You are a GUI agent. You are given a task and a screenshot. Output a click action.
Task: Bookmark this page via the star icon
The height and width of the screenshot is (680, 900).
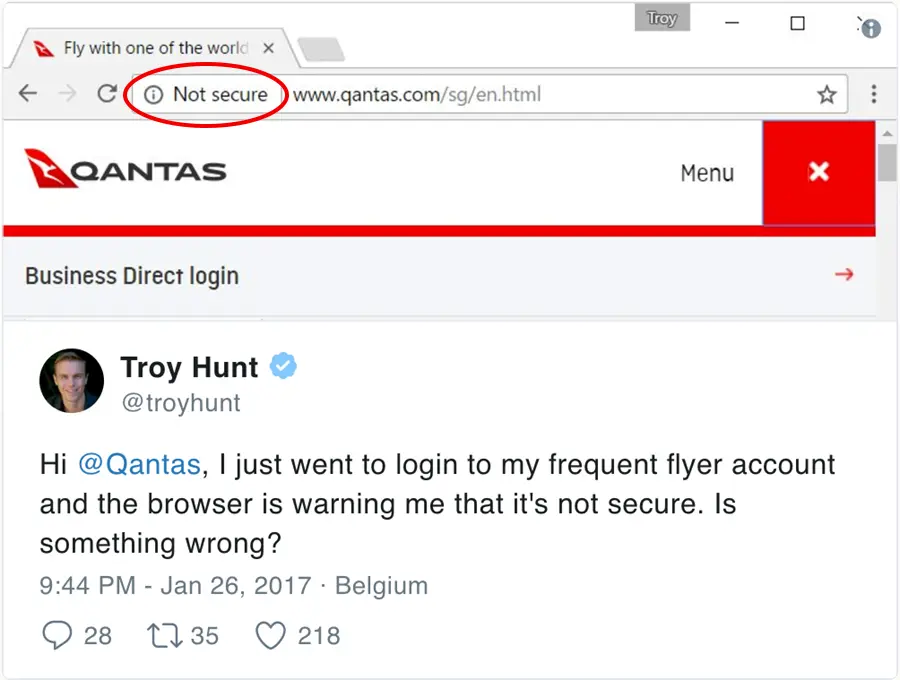click(x=827, y=94)
